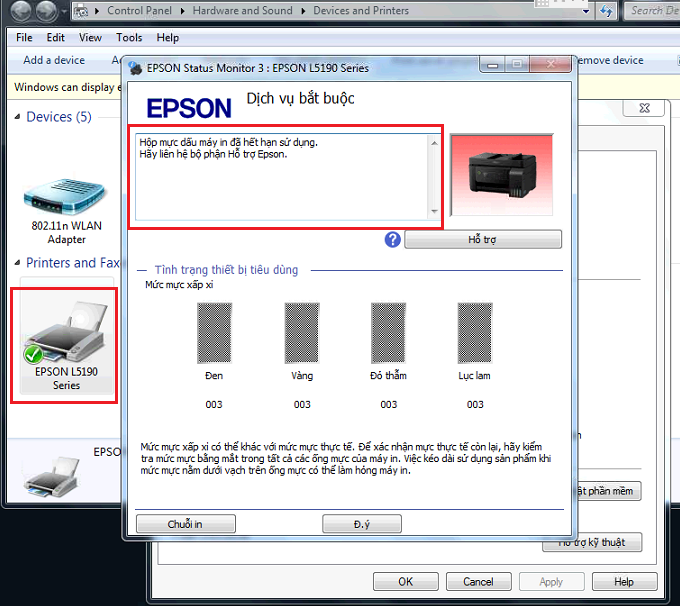The width and height of the screenshot is (680, 606).
Task: Click OK in the properties dialog
Action: [x=405, y=582]
